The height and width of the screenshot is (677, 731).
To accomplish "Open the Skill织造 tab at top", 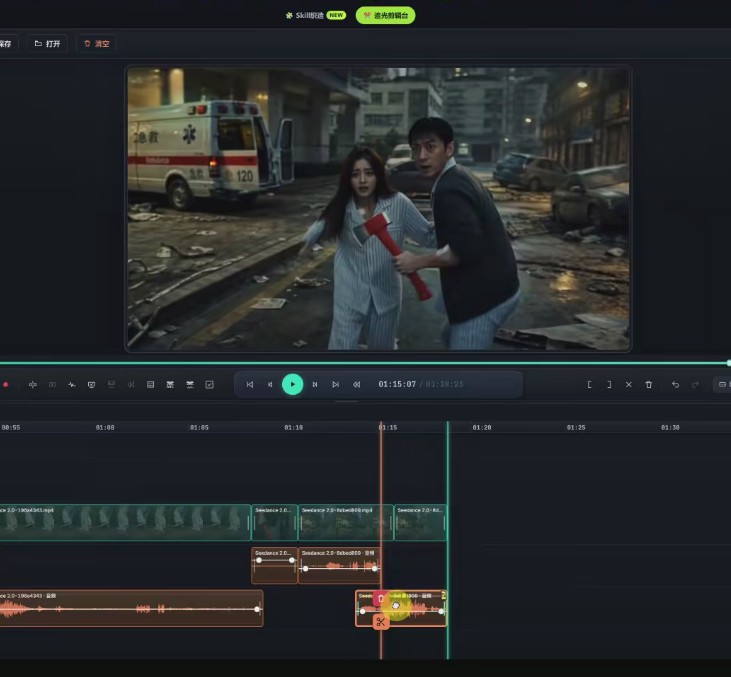I will [x=304, y=15].
